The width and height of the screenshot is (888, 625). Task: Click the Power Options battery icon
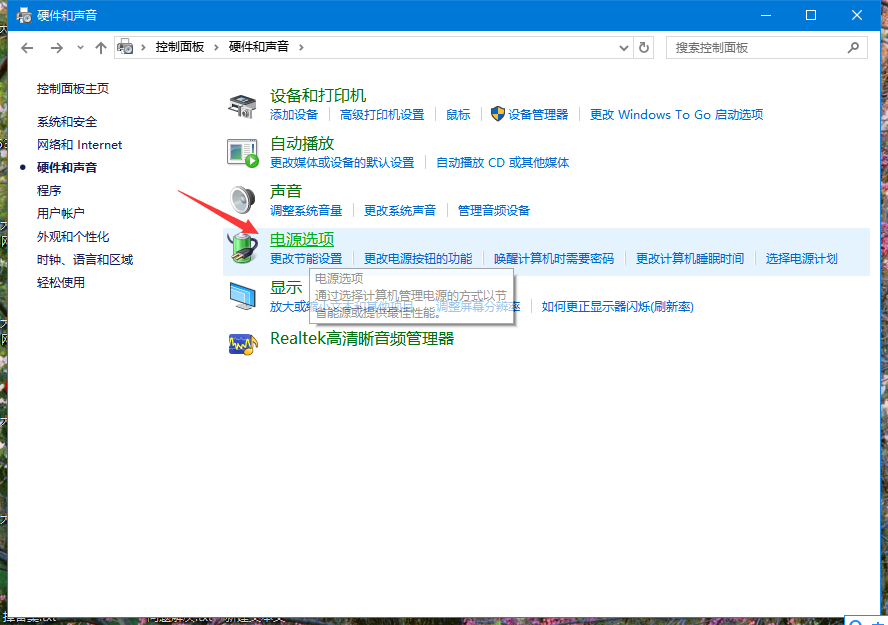click(x=242, y=247)
